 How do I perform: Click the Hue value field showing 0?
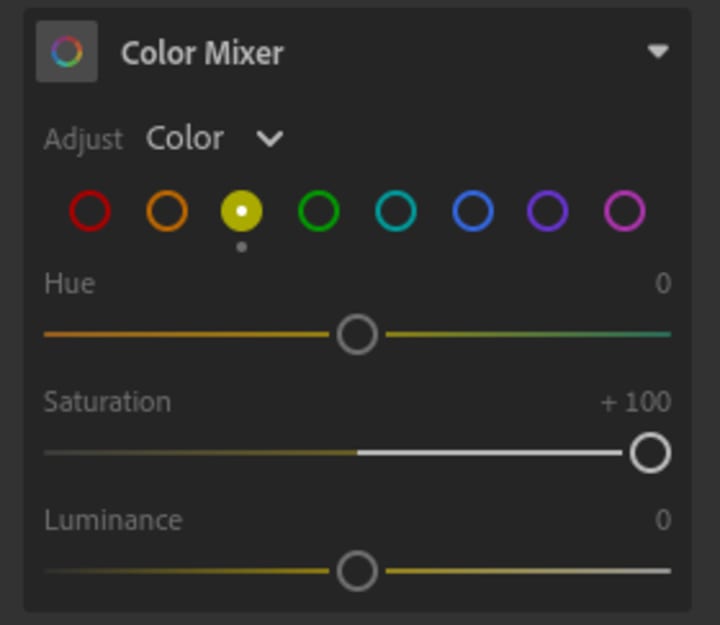click(x=662, y=284)
